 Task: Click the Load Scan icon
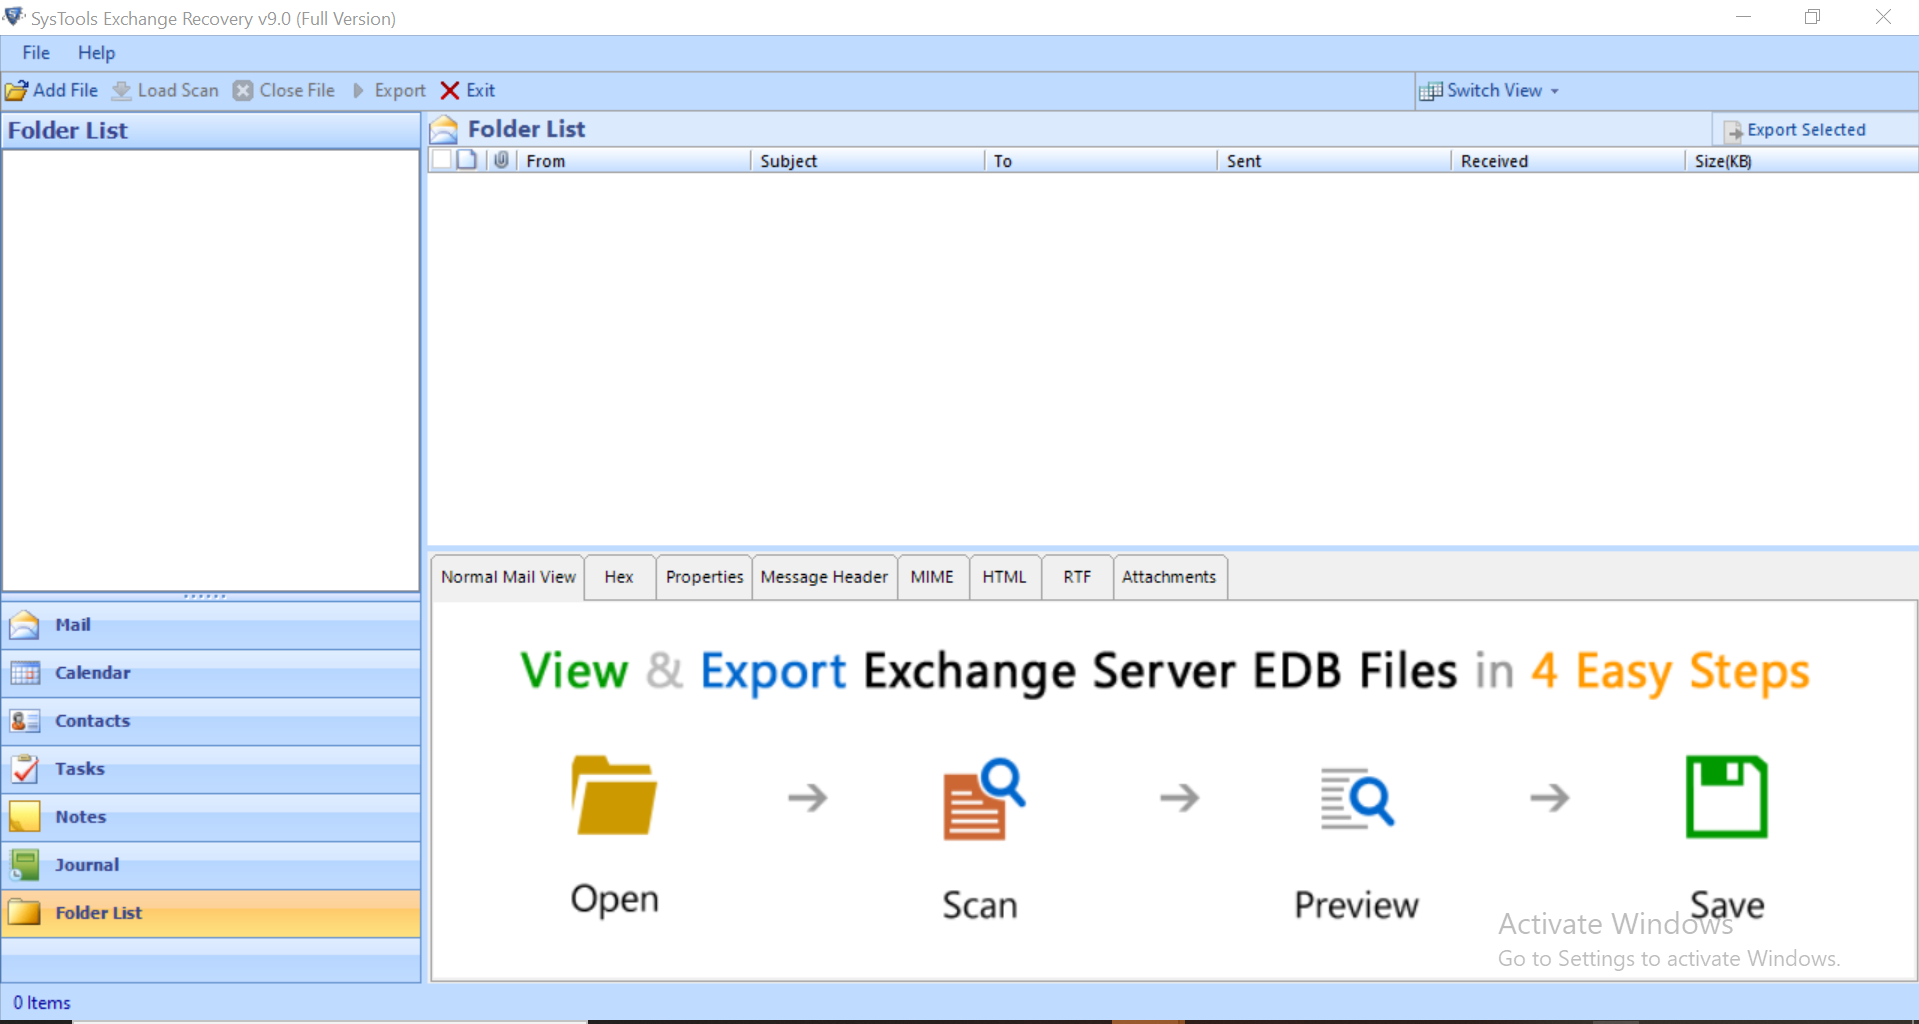(121, 91)
